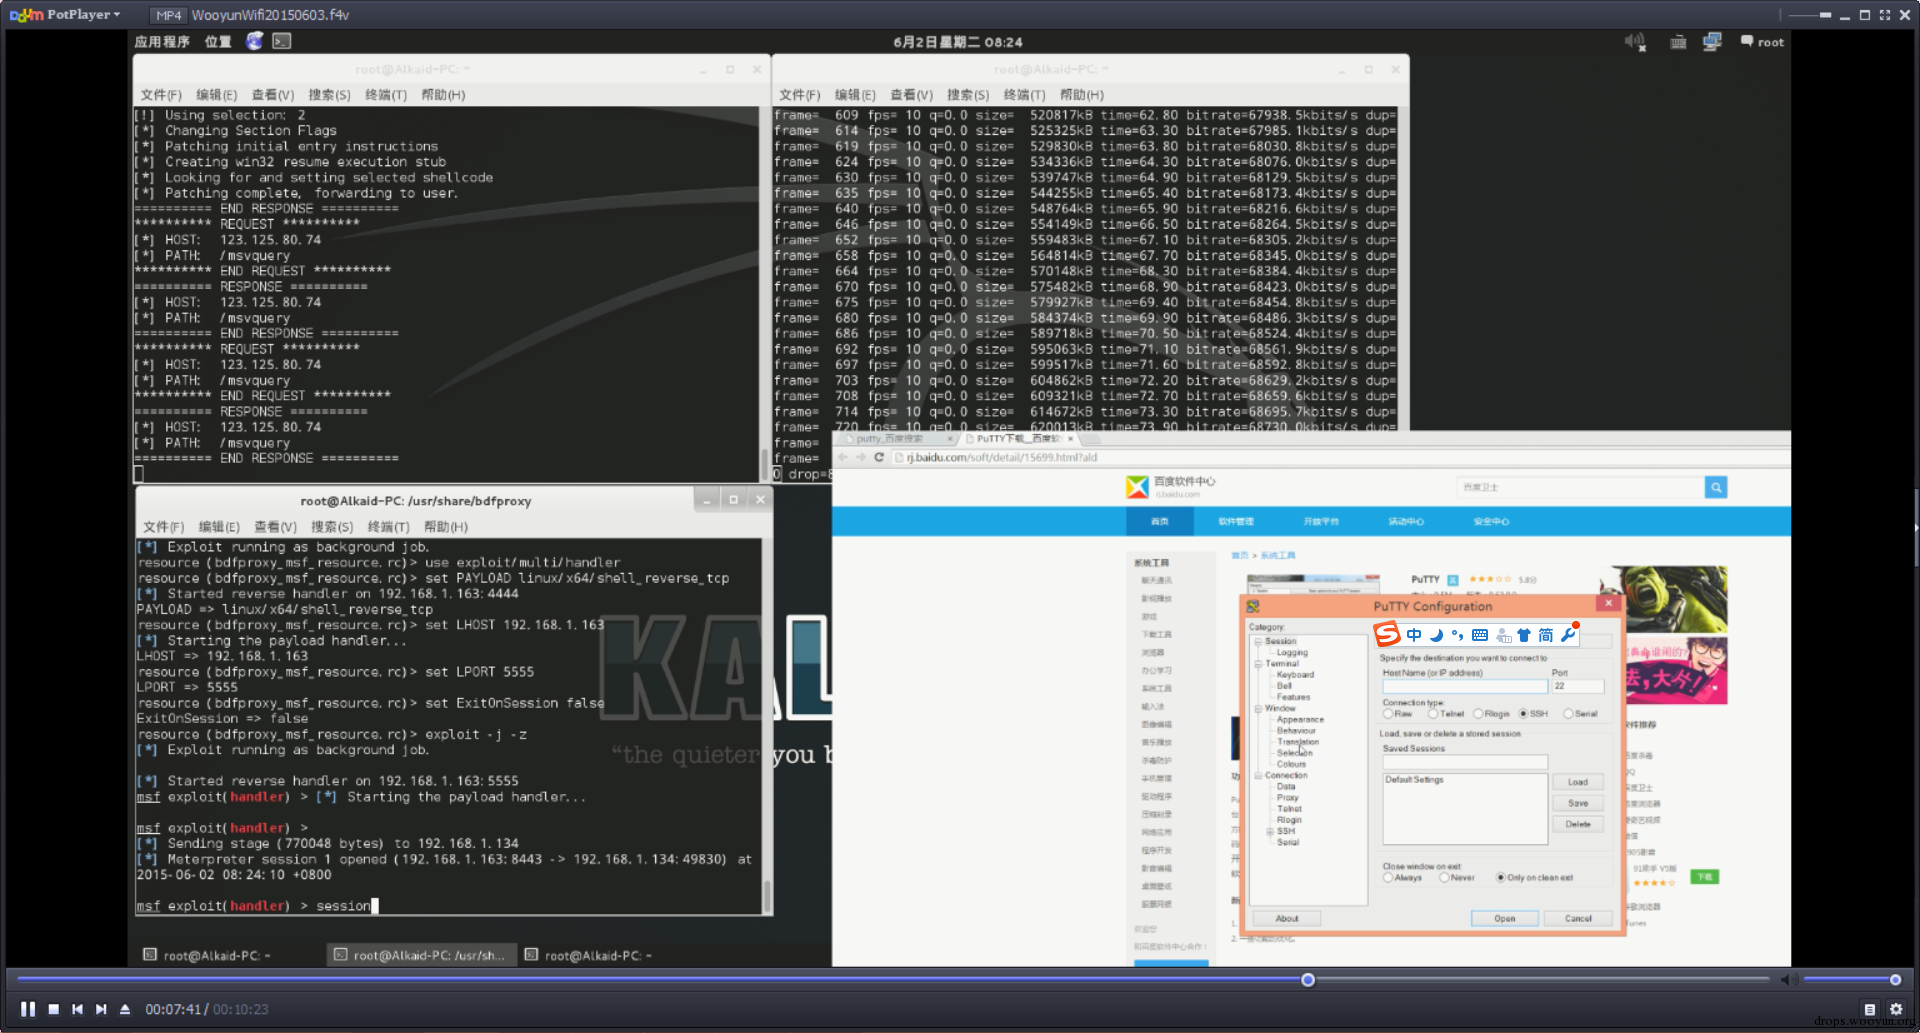Open Sogou skin shirt icon
The height and width of the screenshot is (1033, 1920).
(1524, 635)
